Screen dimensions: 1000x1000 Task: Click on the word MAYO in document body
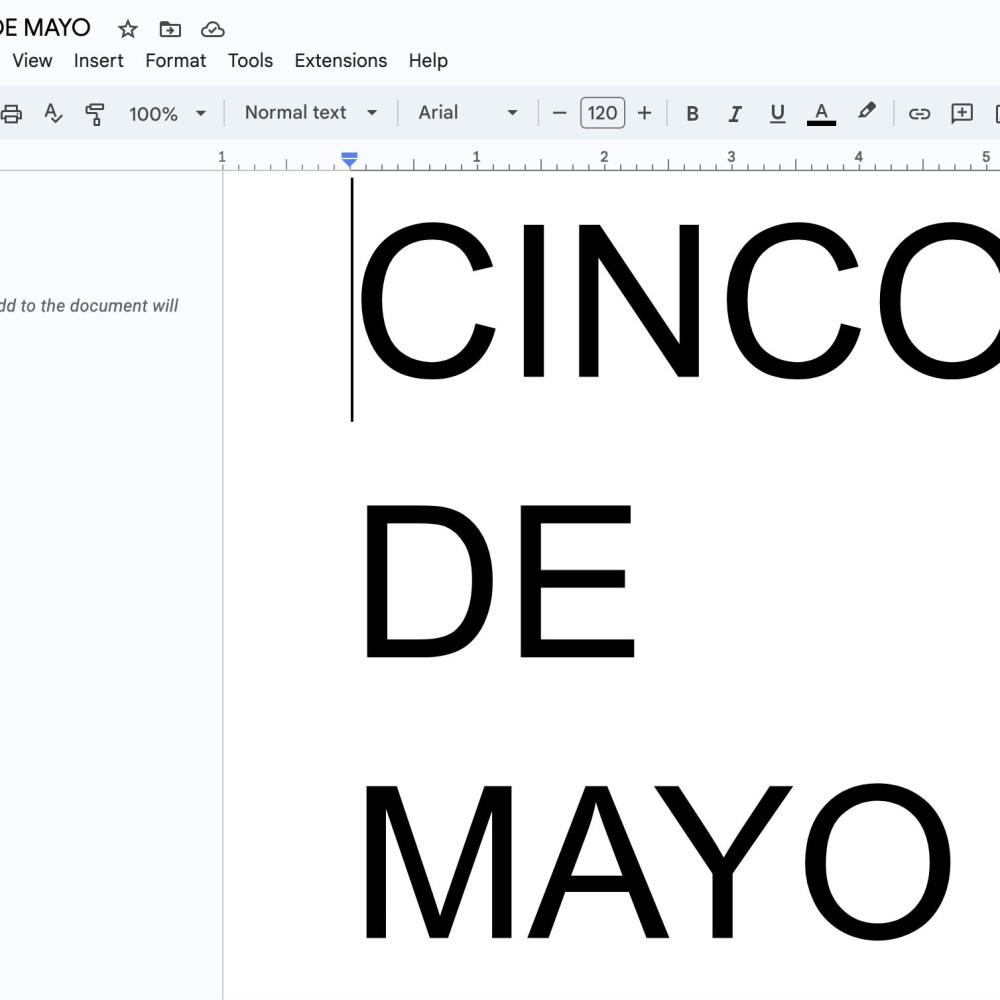point(658,862)
